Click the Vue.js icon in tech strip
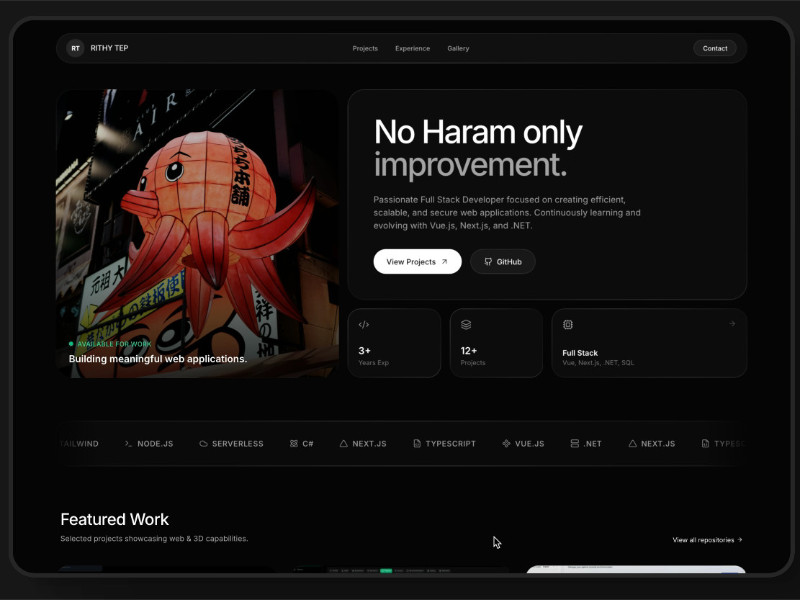 (506, 443)
